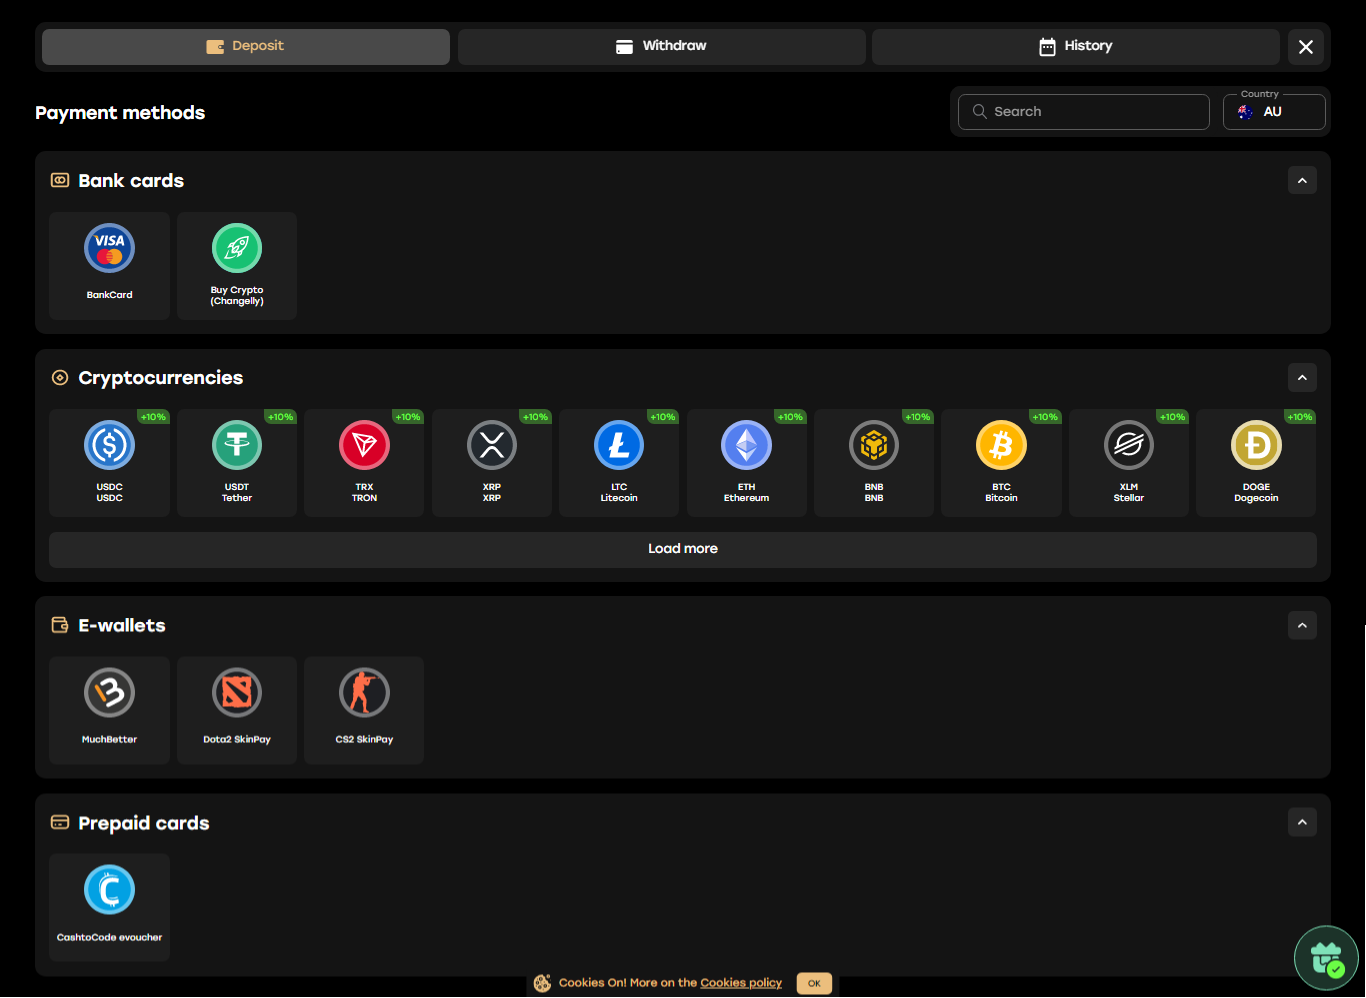Select USDT Tether cryptocurrency

tap(237, 462)
